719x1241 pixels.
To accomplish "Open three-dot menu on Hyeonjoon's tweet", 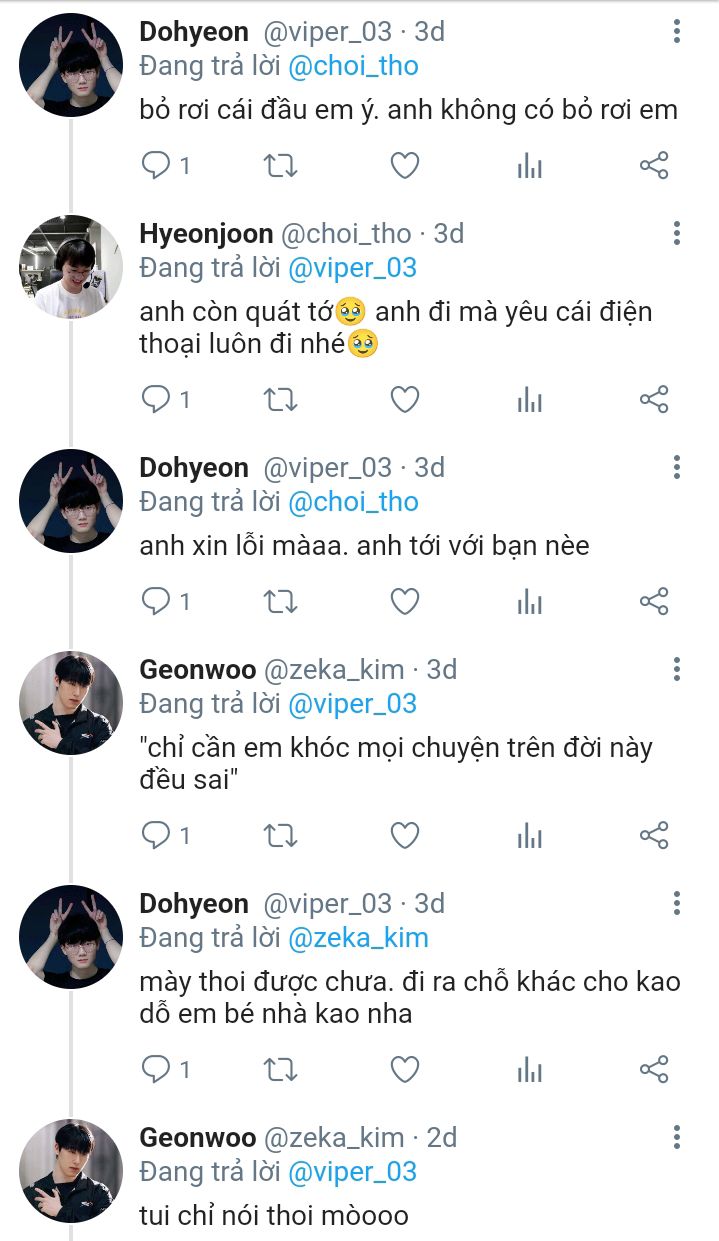I will pos(677,234).
